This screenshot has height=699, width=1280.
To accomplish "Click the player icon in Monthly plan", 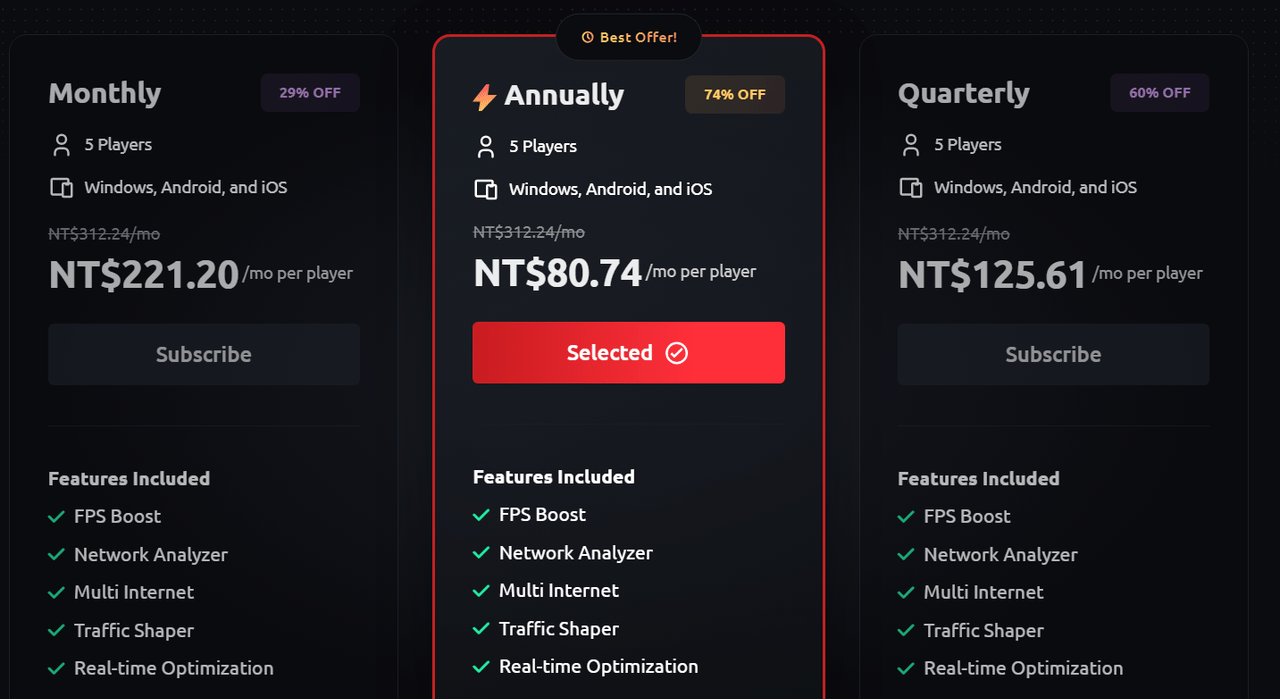I will click(61, 145).
